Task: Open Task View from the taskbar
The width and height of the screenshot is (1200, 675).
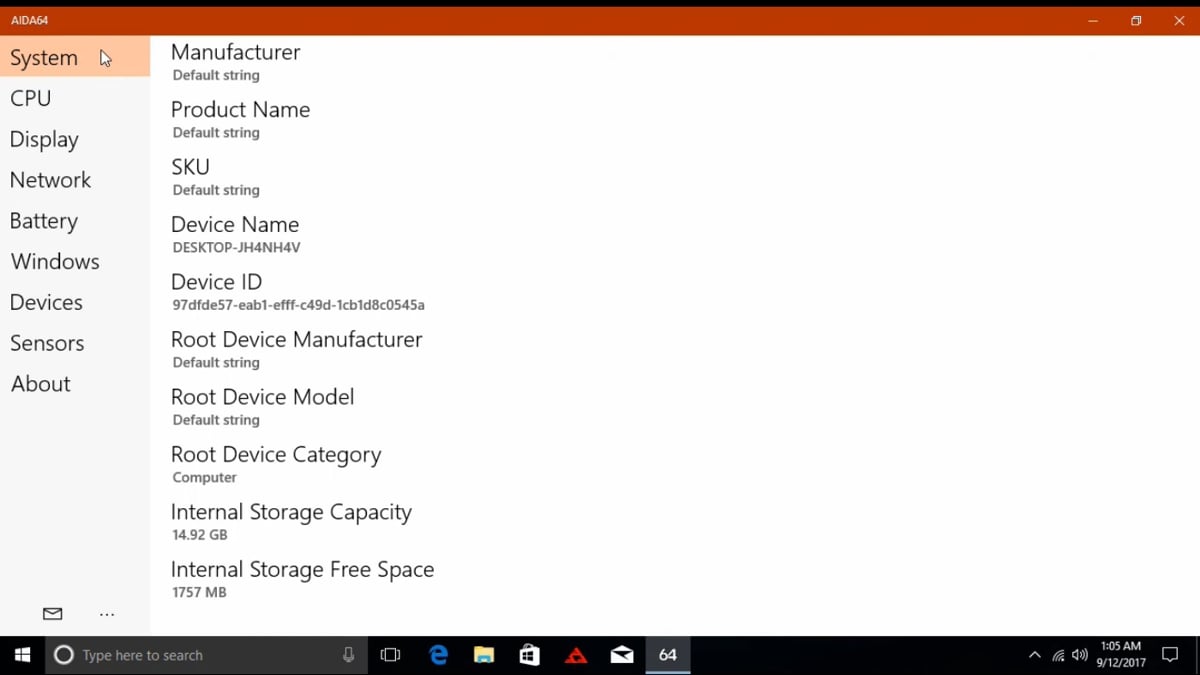Action: tap(390, 655)
